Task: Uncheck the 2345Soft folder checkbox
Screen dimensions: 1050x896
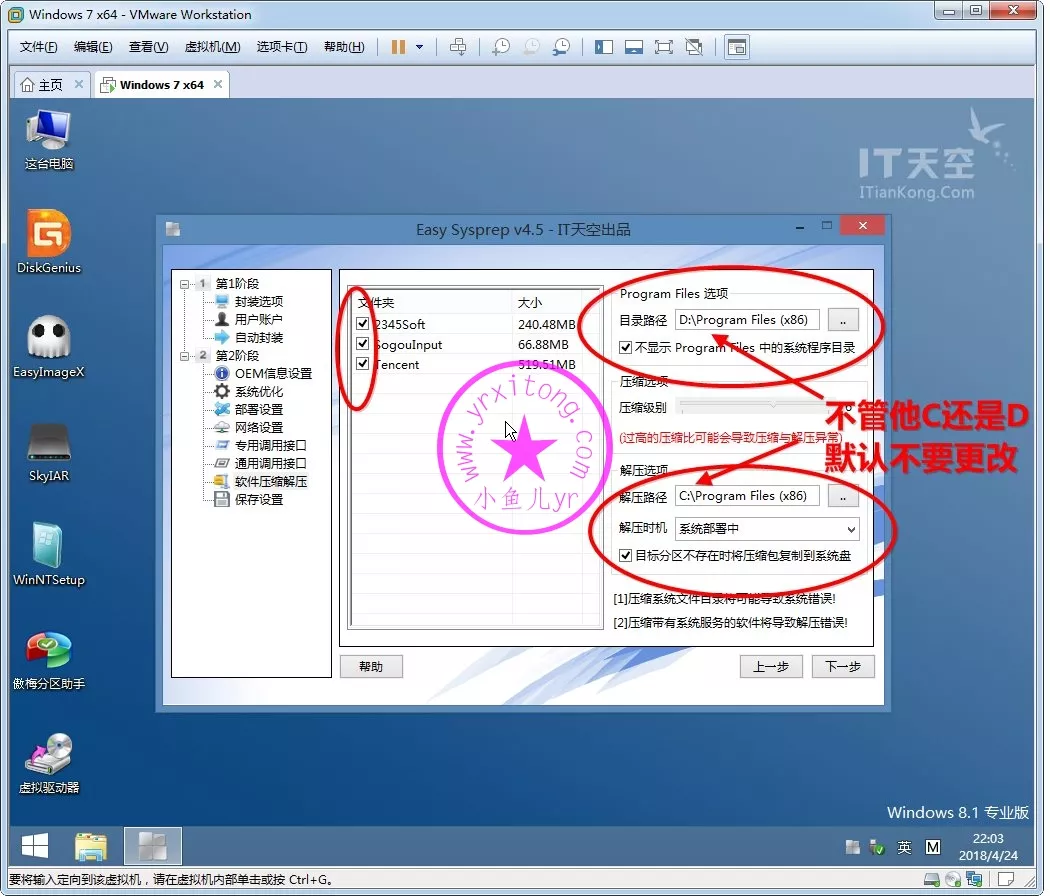Action: pyautogui.click(x=363, y=324)
